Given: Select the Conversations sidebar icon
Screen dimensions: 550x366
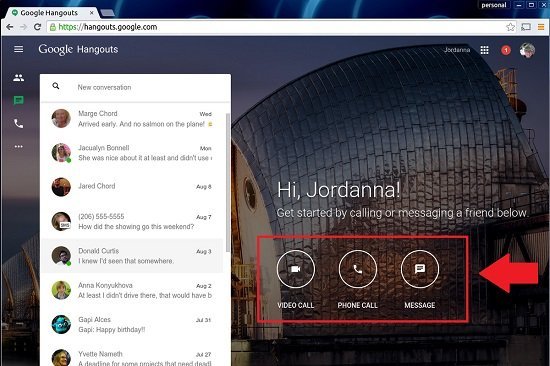Looking at the screenshot, I should click(19, 101).
